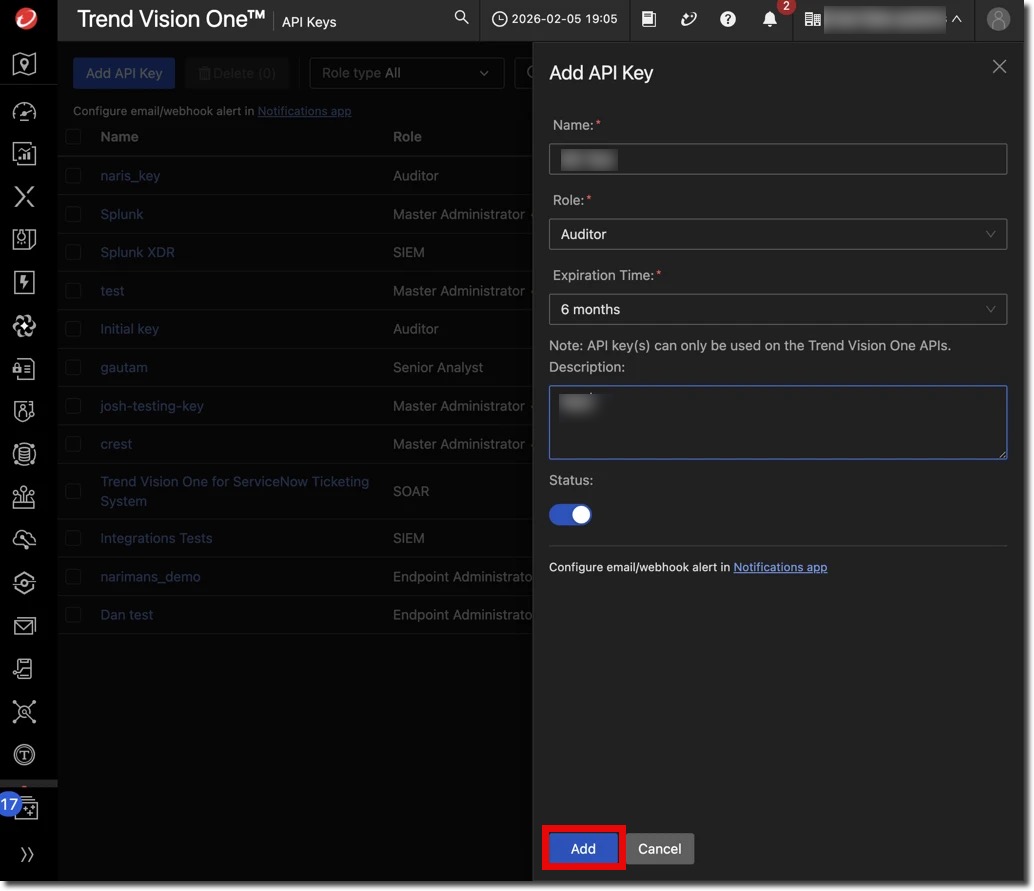Viewport: 1034px width, 891px height.
Task: Open the Role dropdown showing Auditor
Action: pyautogui.click(x=777, y=234)
